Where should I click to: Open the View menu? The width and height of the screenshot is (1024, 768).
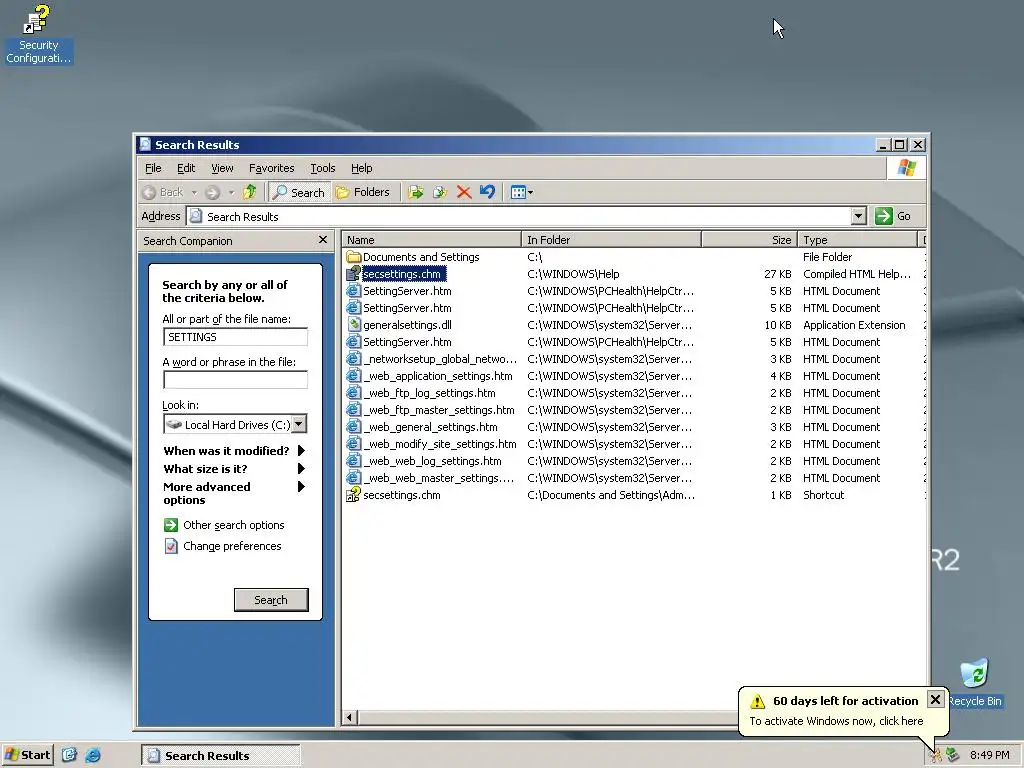(x=222, y=168)
